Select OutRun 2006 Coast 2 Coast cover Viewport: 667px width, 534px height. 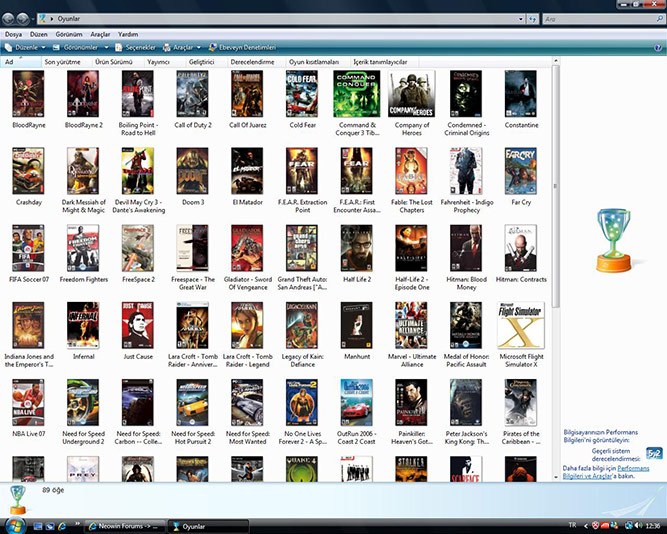click(356, 403)
